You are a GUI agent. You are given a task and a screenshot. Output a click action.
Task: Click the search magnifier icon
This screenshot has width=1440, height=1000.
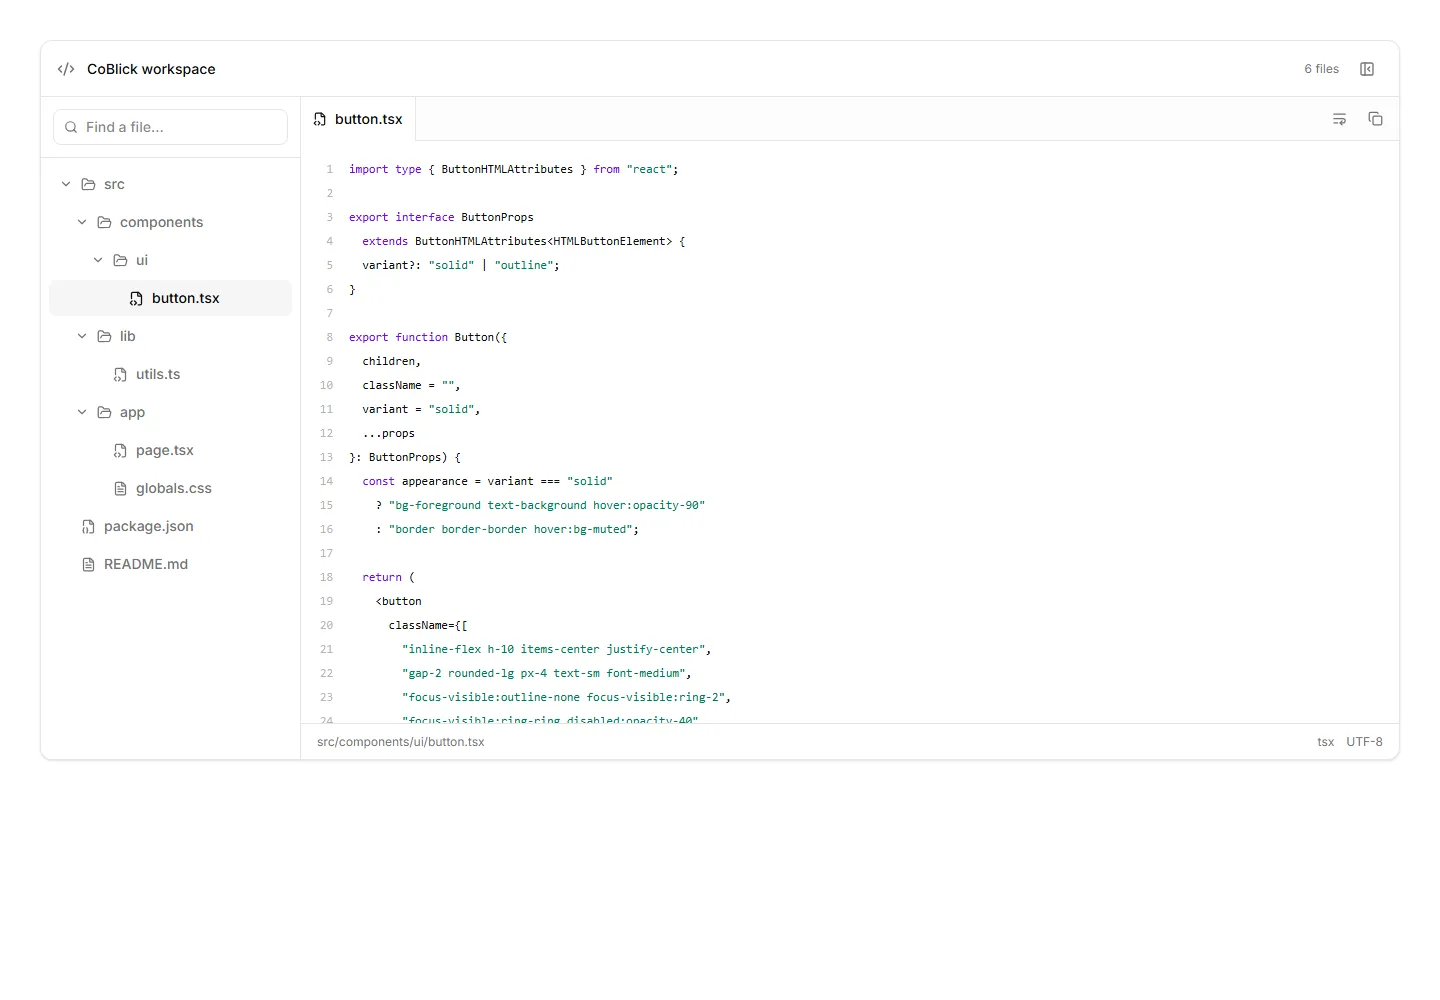71,127
